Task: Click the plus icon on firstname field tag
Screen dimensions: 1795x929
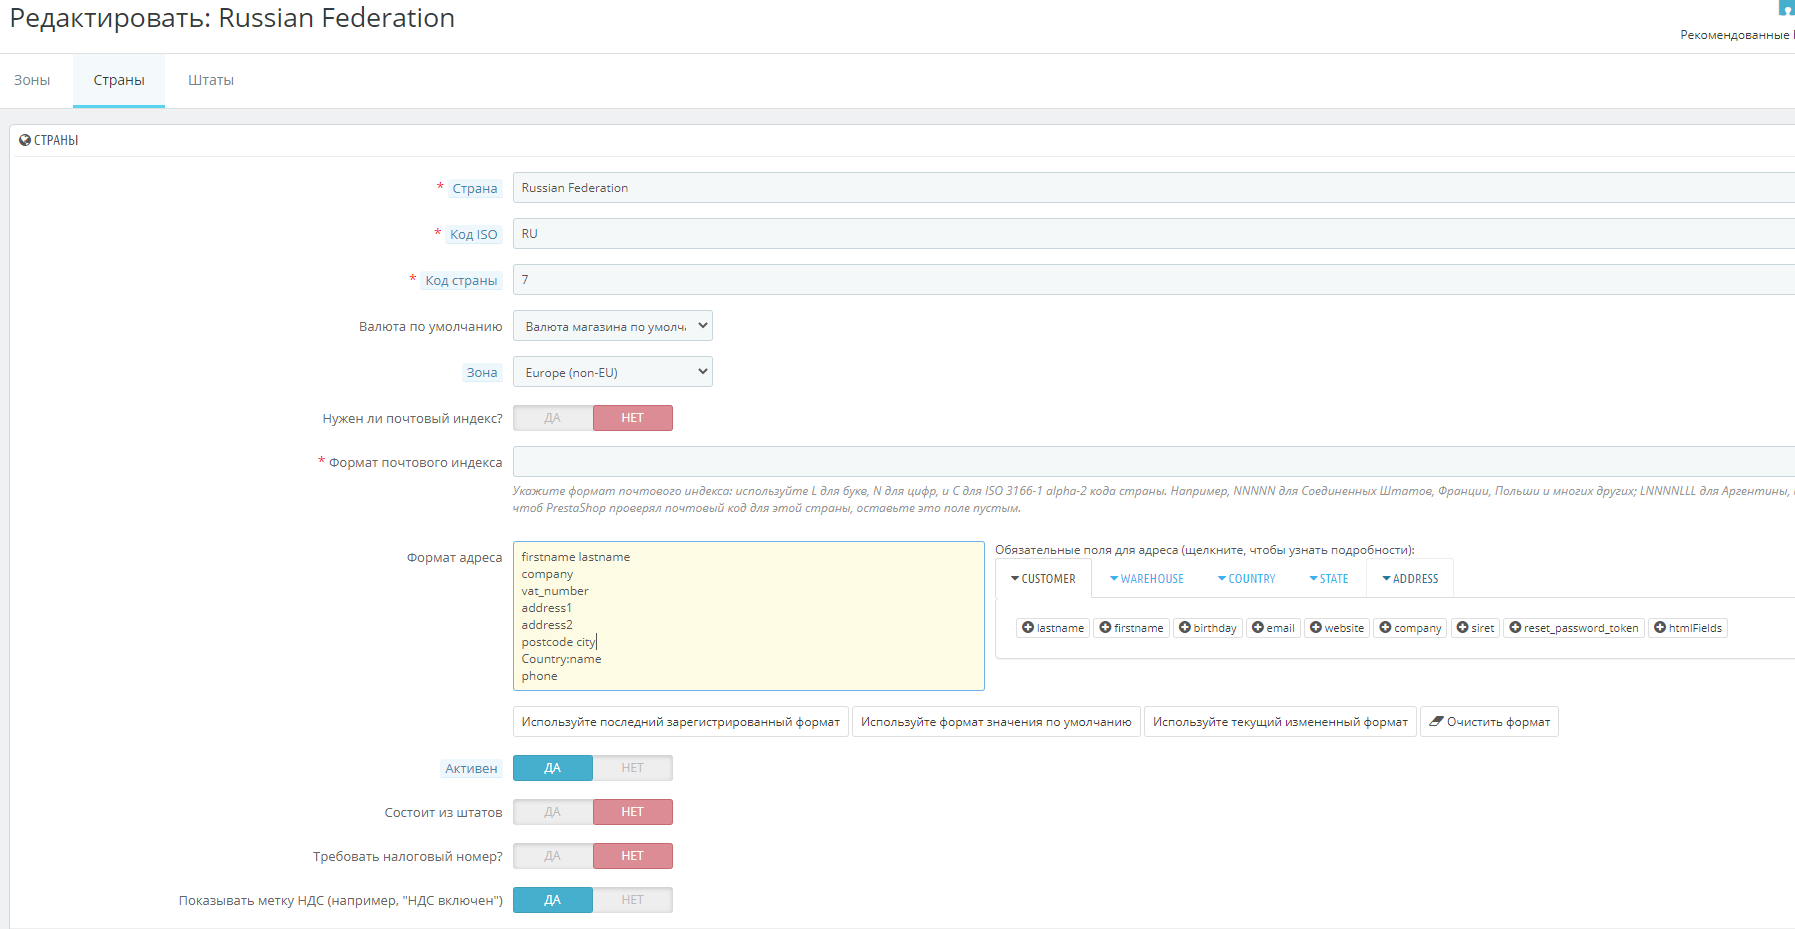Action: [1105, 628]
